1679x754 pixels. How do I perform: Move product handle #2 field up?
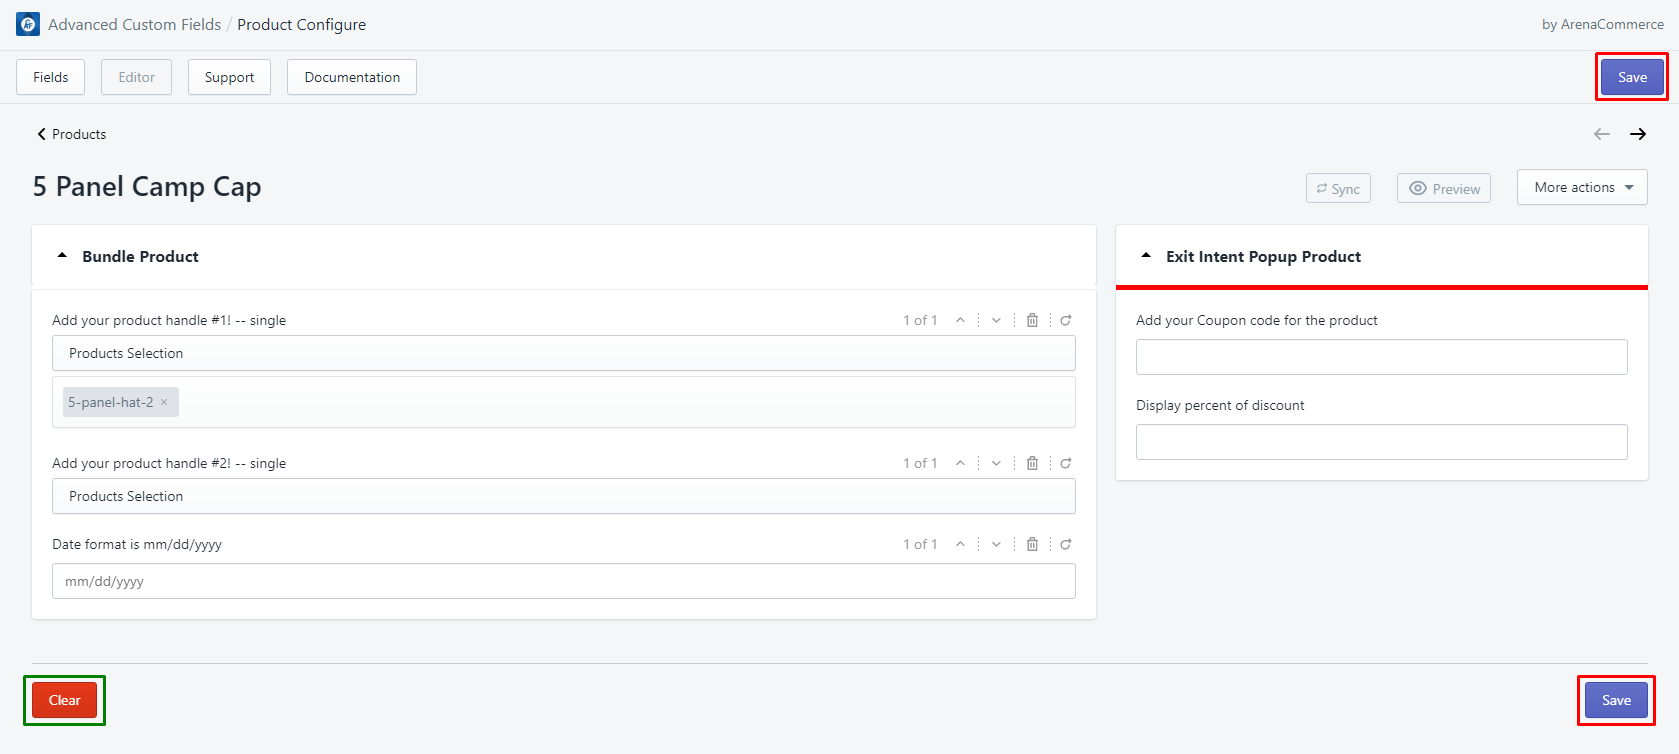(x=960, y=463)
